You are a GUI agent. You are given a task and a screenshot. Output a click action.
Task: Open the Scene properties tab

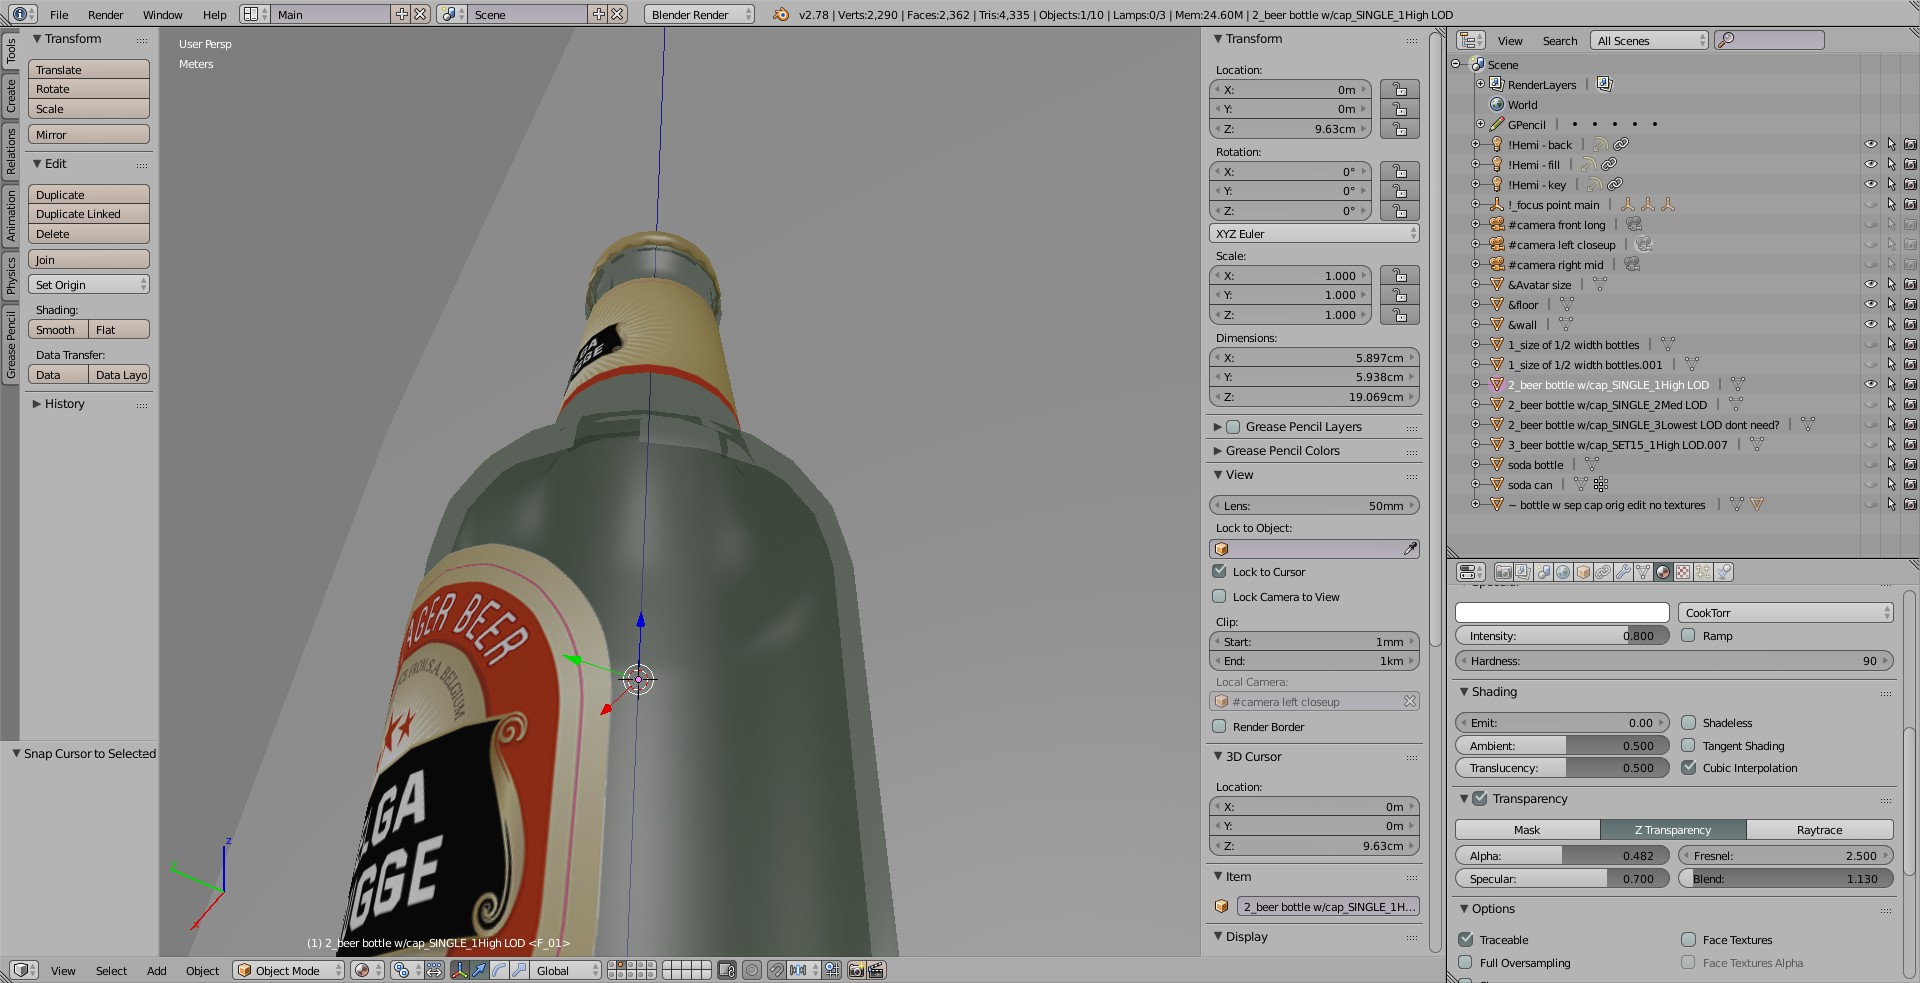[1543, 572]
